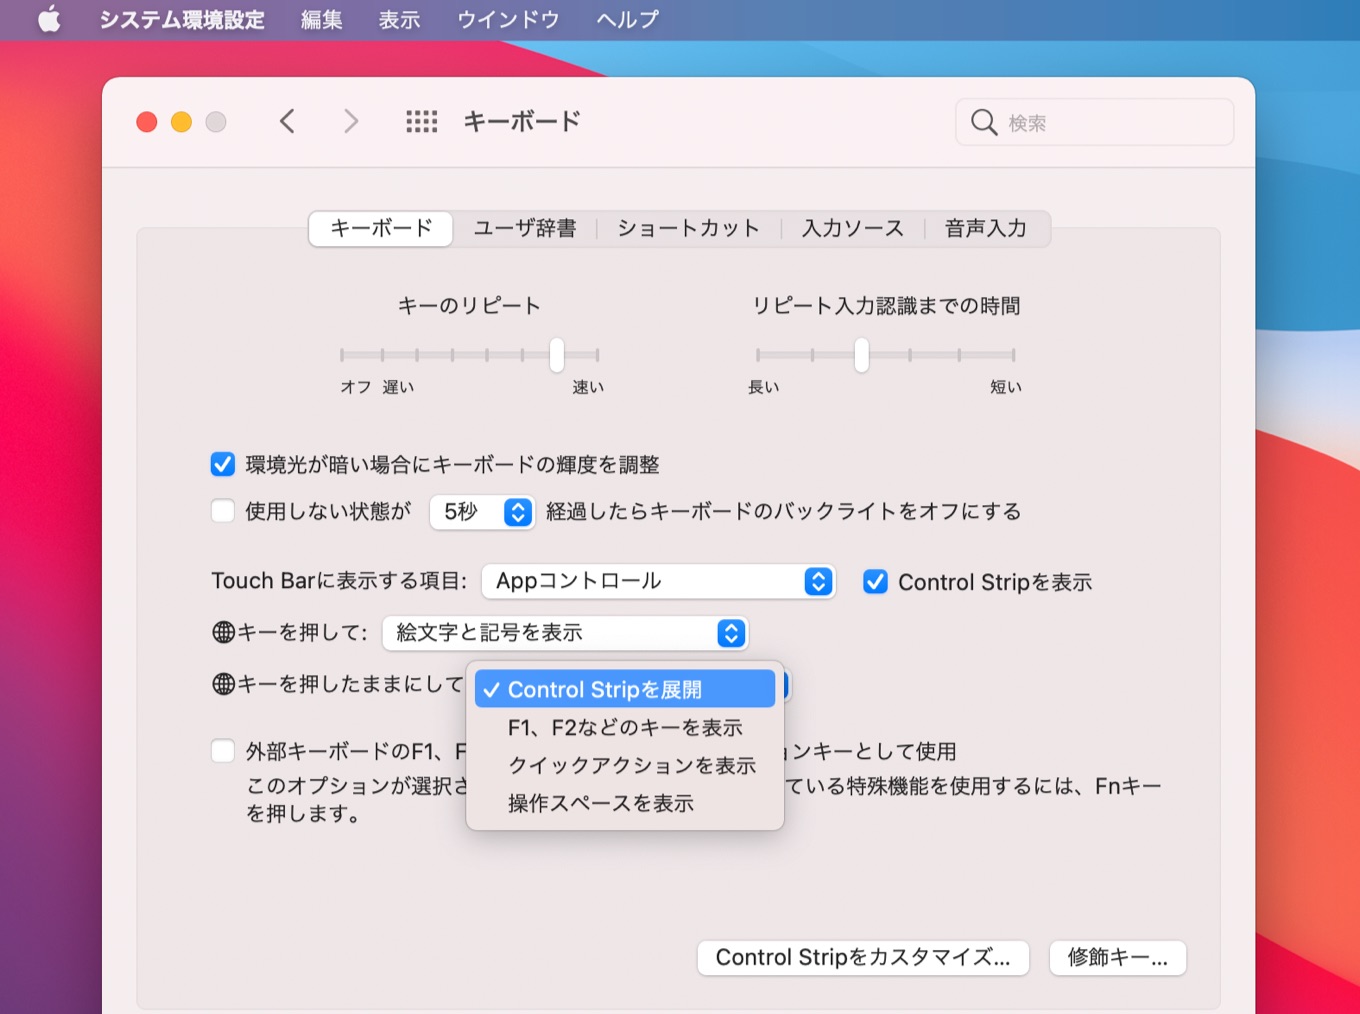Toggle 使用しない状態が backlight-off checkbox
Viewport: 1360px width, 1014px height.
point(223,511)
